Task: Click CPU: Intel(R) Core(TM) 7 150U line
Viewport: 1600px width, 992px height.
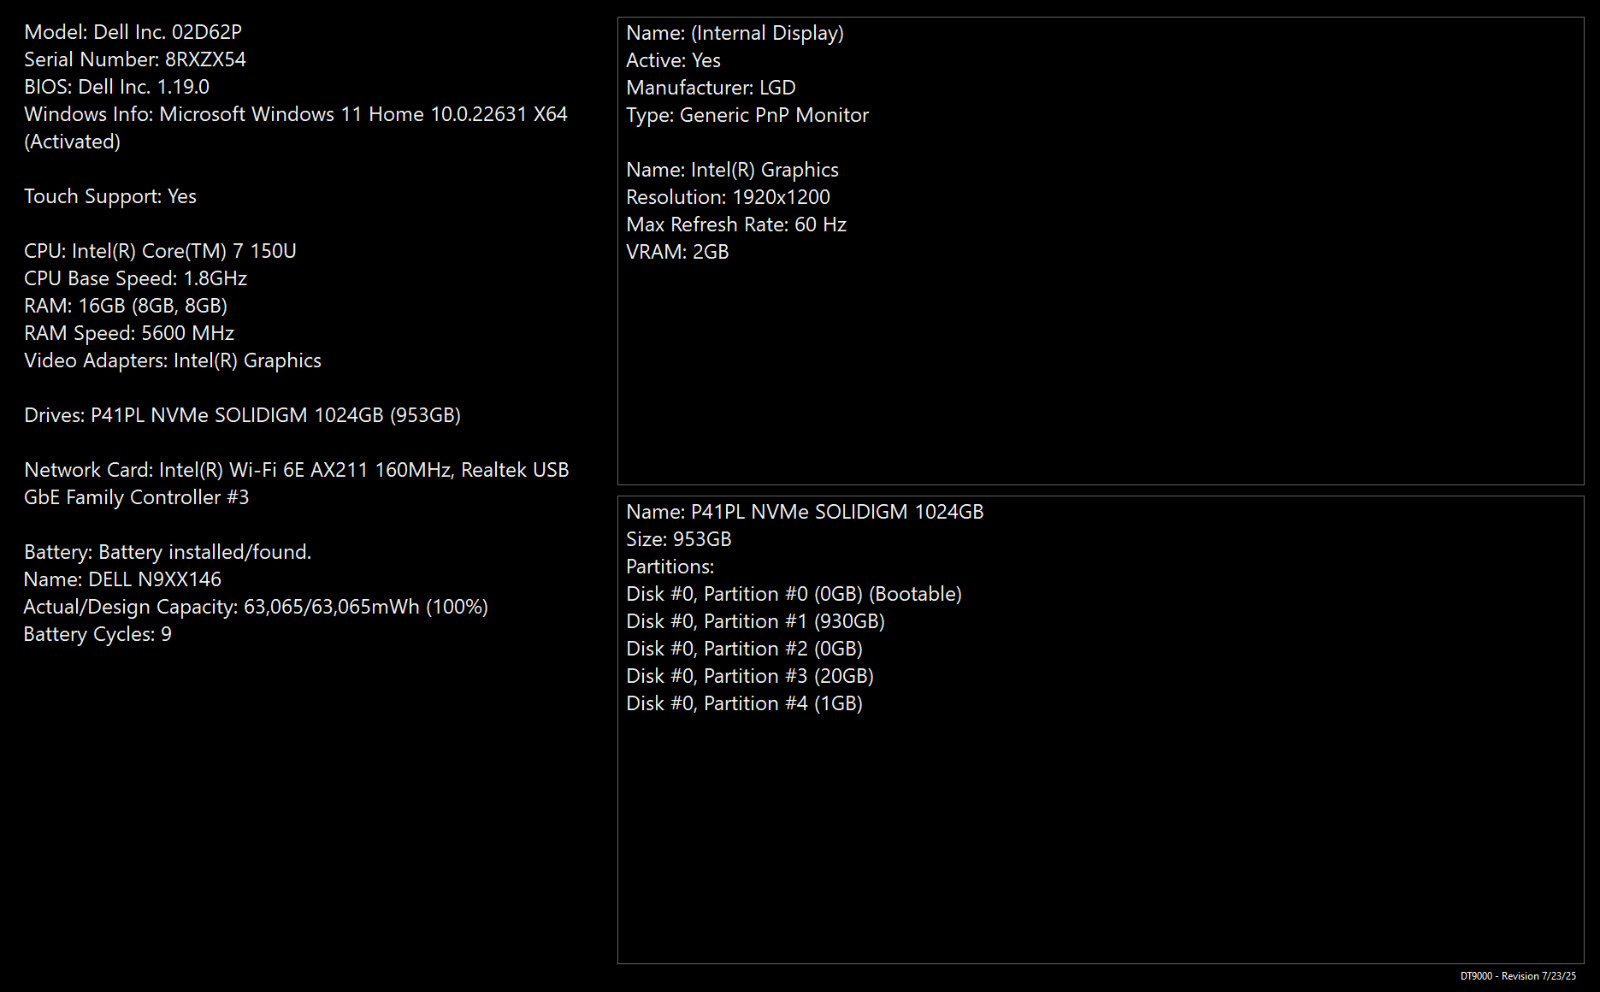Action: (x=160, y=251)
